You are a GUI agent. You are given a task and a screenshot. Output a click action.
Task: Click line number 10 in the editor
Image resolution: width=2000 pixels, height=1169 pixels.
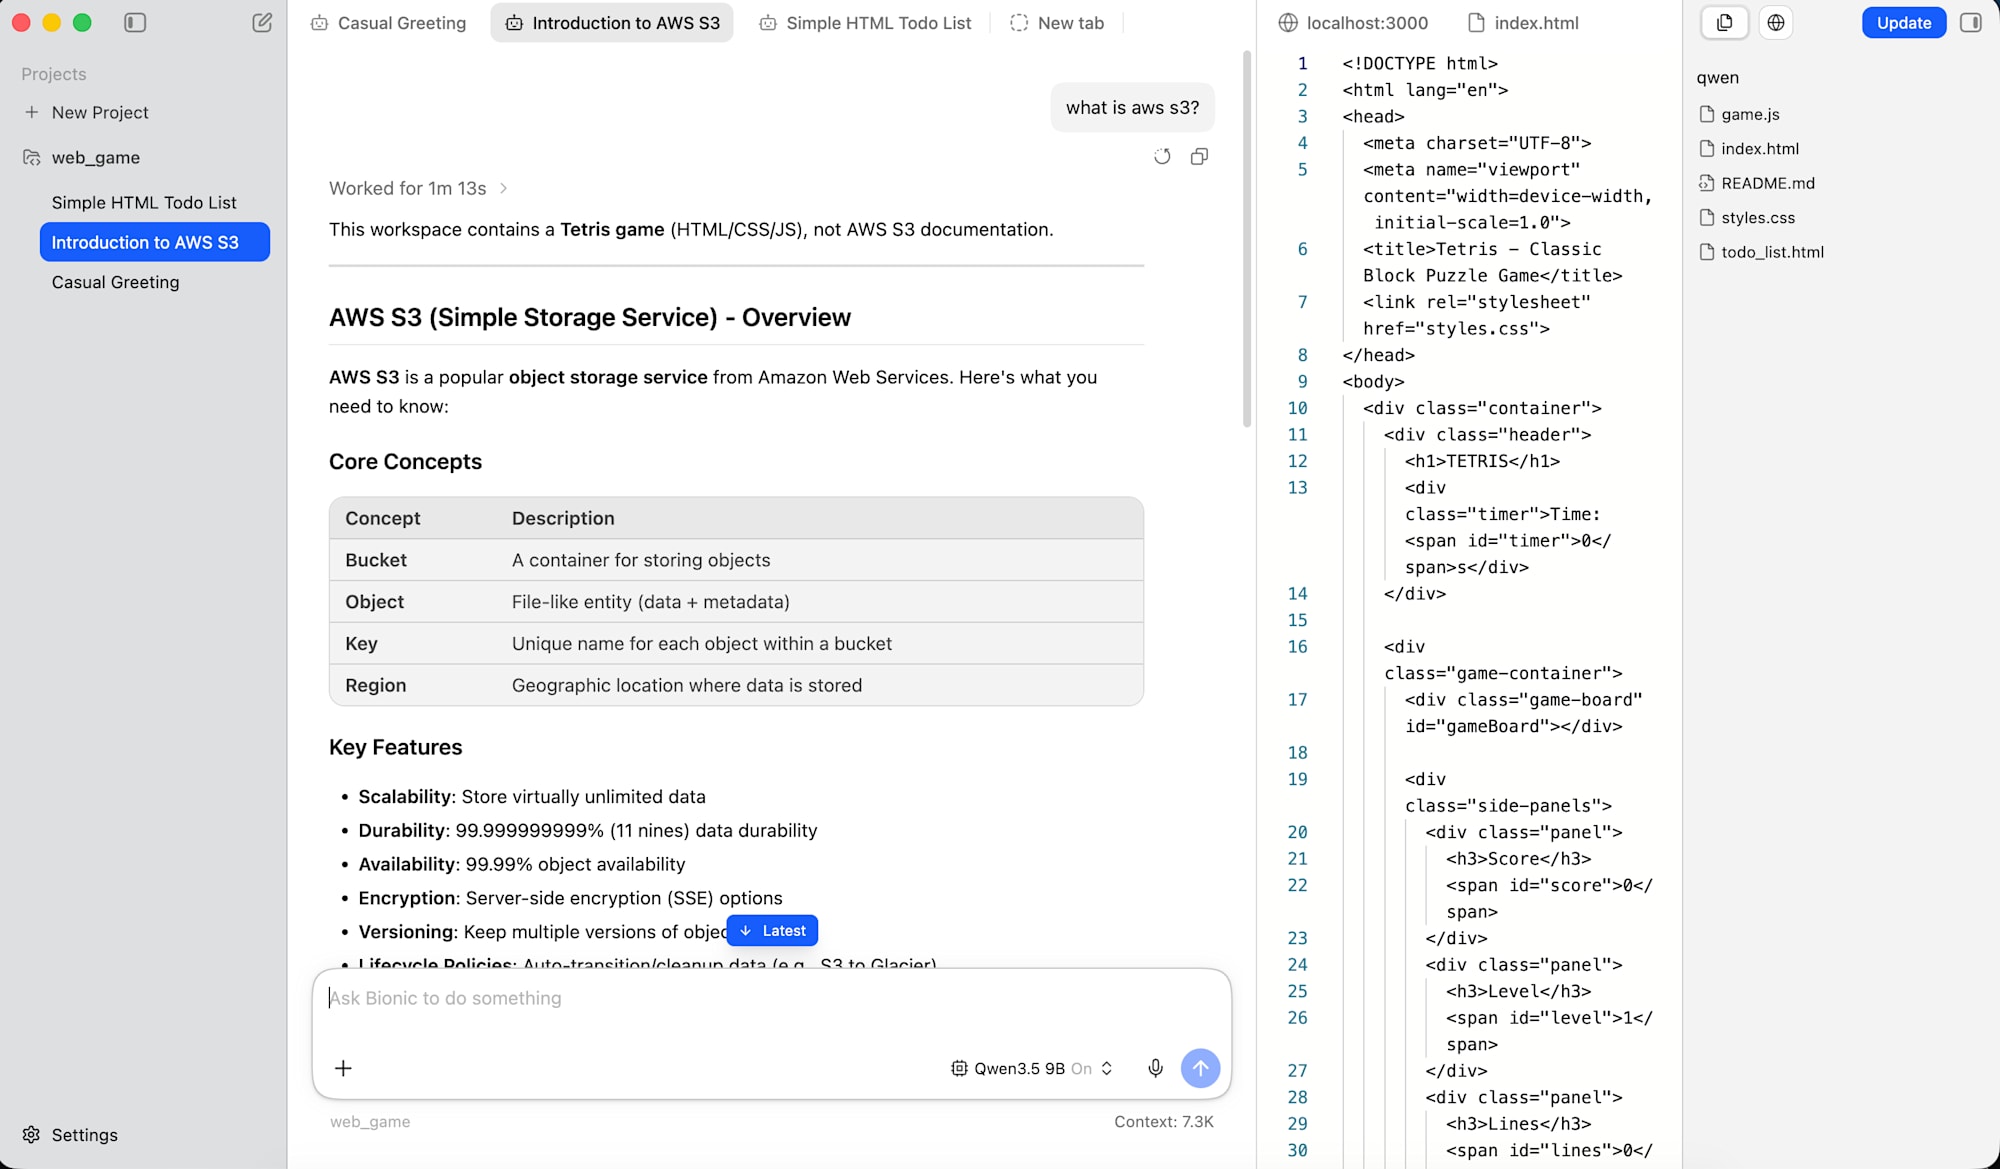[1297, 408]
